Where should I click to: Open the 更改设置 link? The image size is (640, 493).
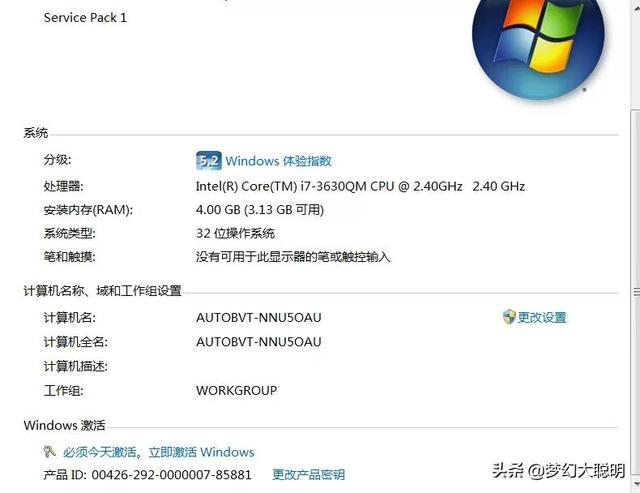tap(542, 317)
